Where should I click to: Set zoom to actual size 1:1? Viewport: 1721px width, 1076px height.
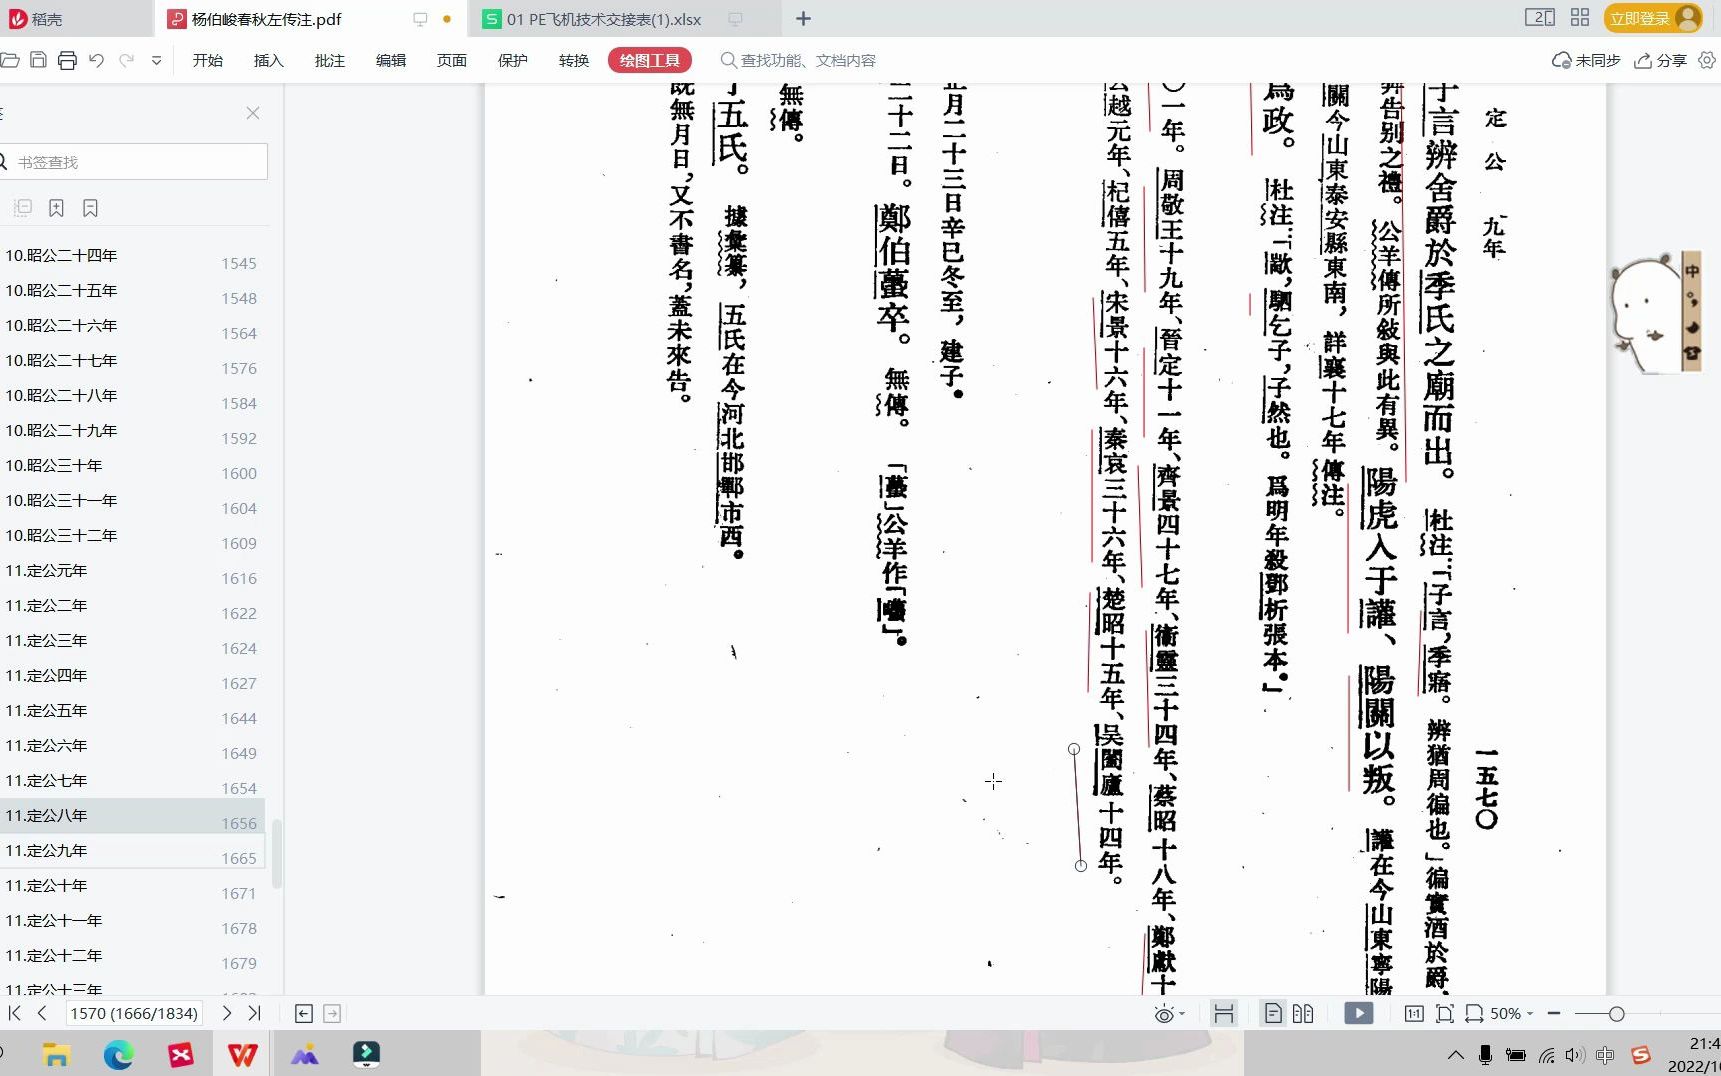pyautogui.click(x=1414, y=1014)
